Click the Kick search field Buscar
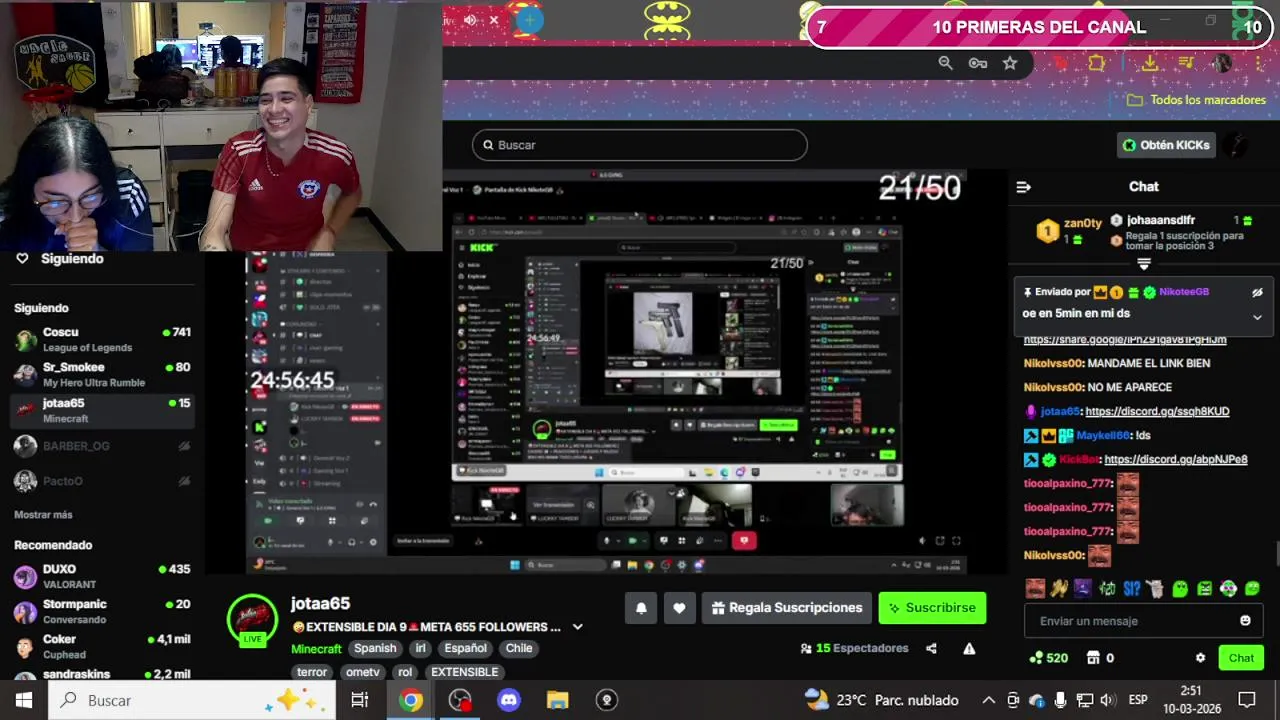Screen dimensions: 1280x720 pos(640,145)
